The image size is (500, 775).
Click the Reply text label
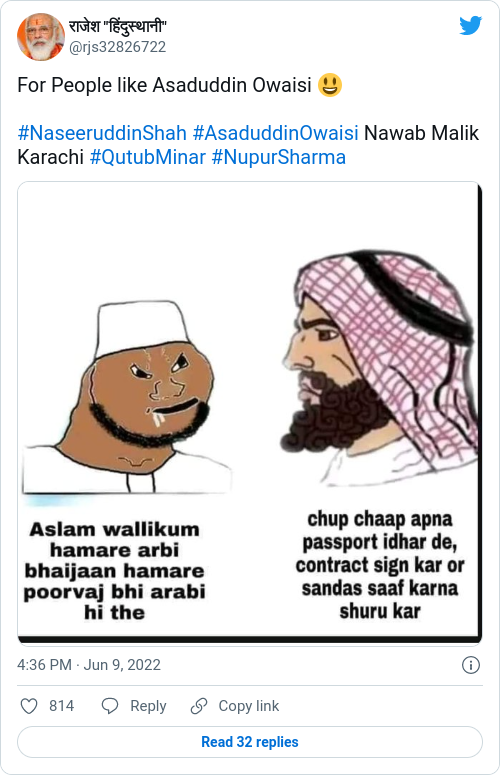tap(148, 706)
